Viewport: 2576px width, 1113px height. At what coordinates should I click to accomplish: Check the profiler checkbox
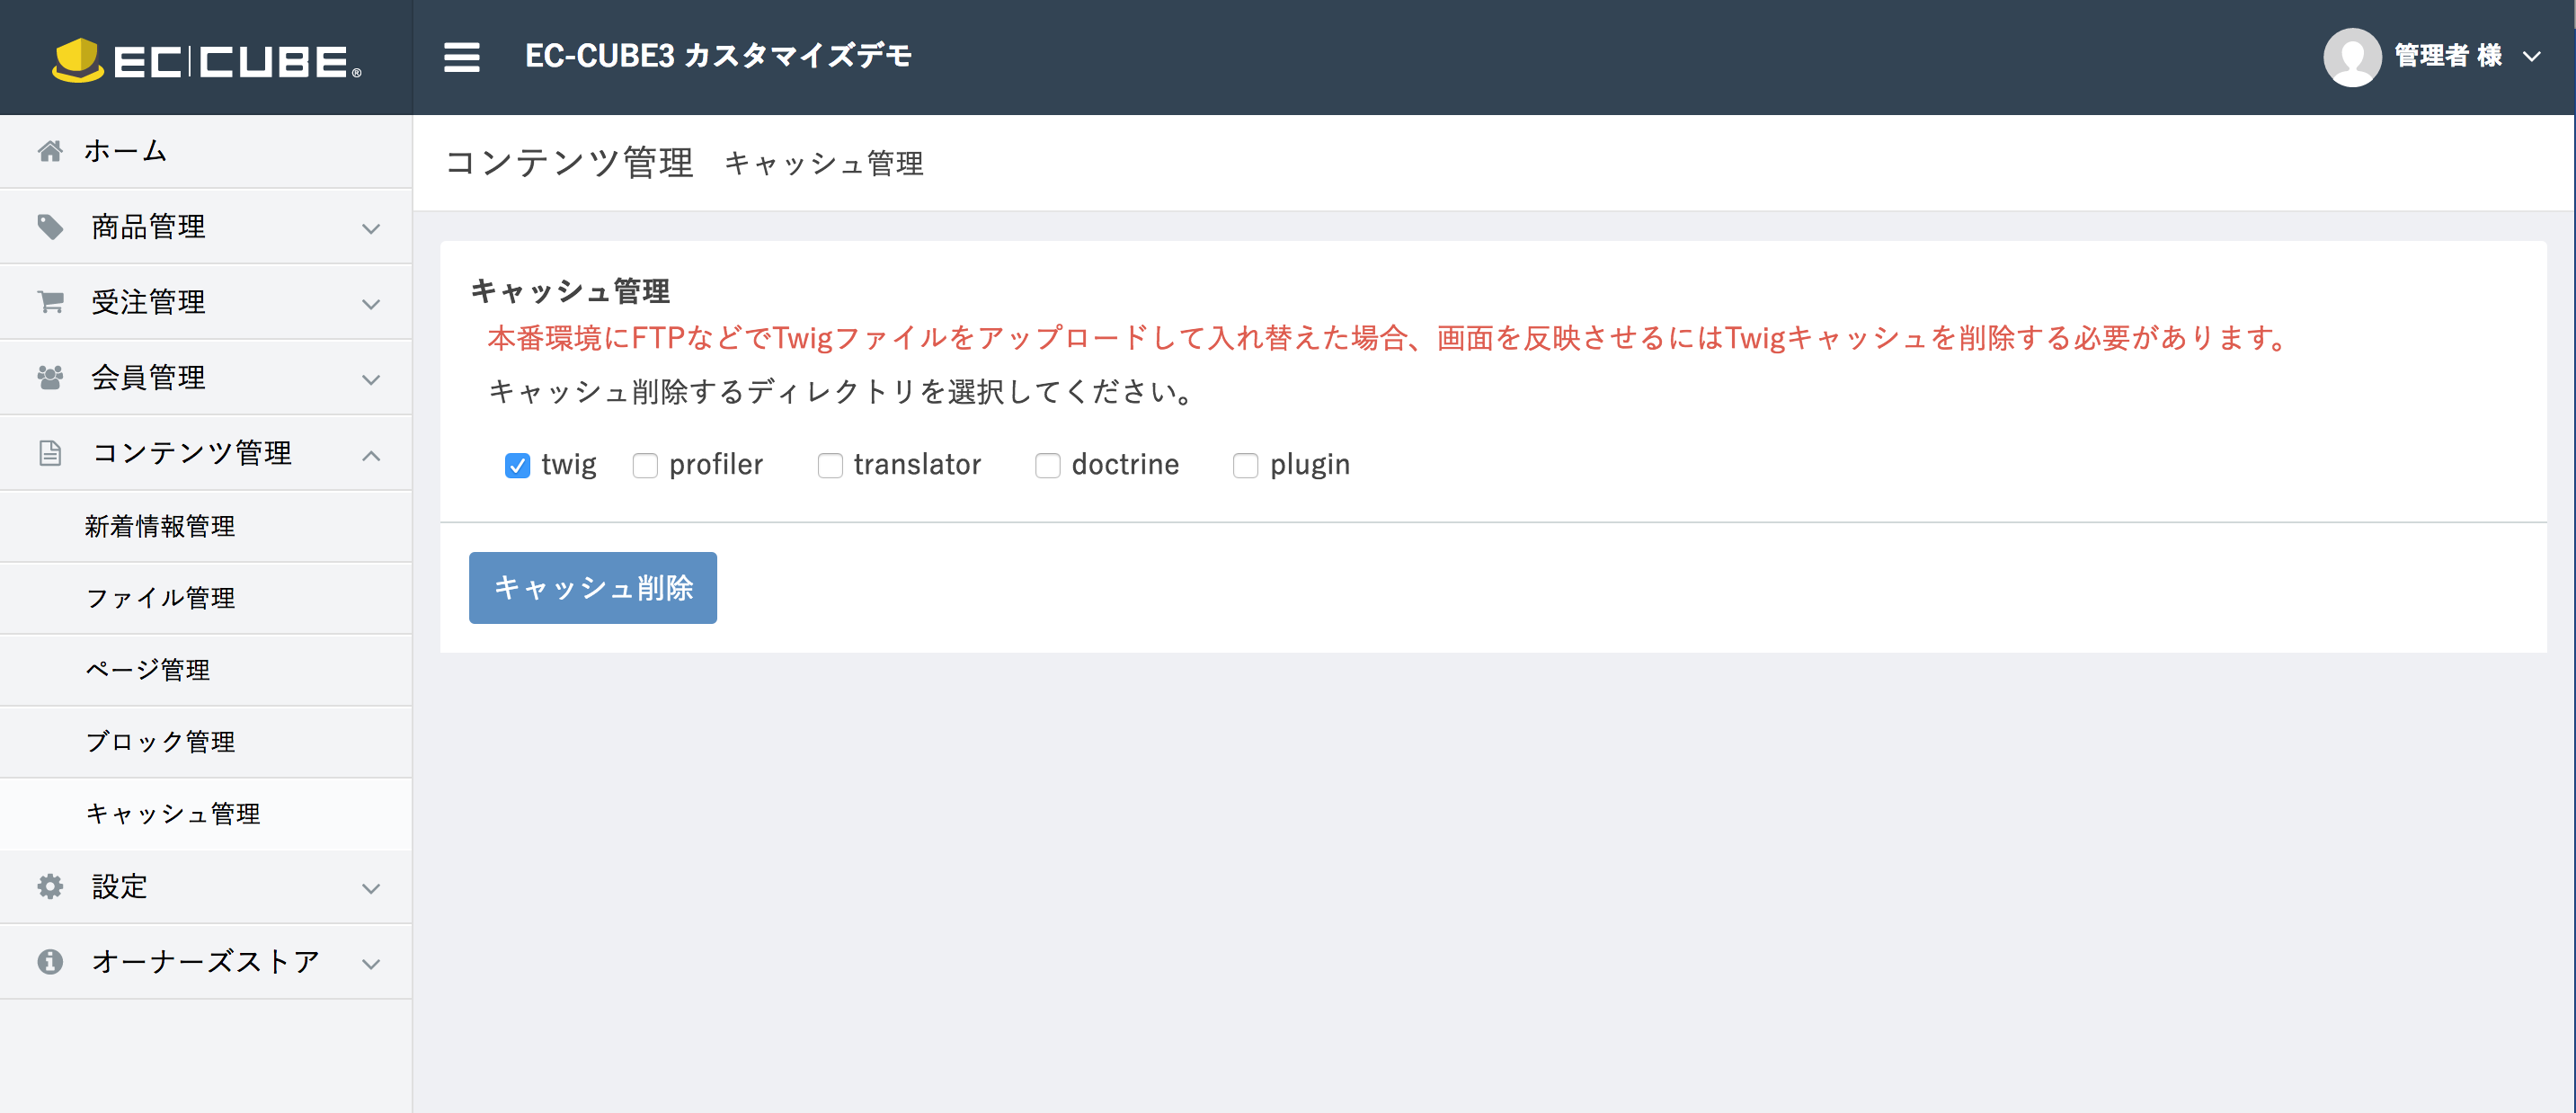645,465
